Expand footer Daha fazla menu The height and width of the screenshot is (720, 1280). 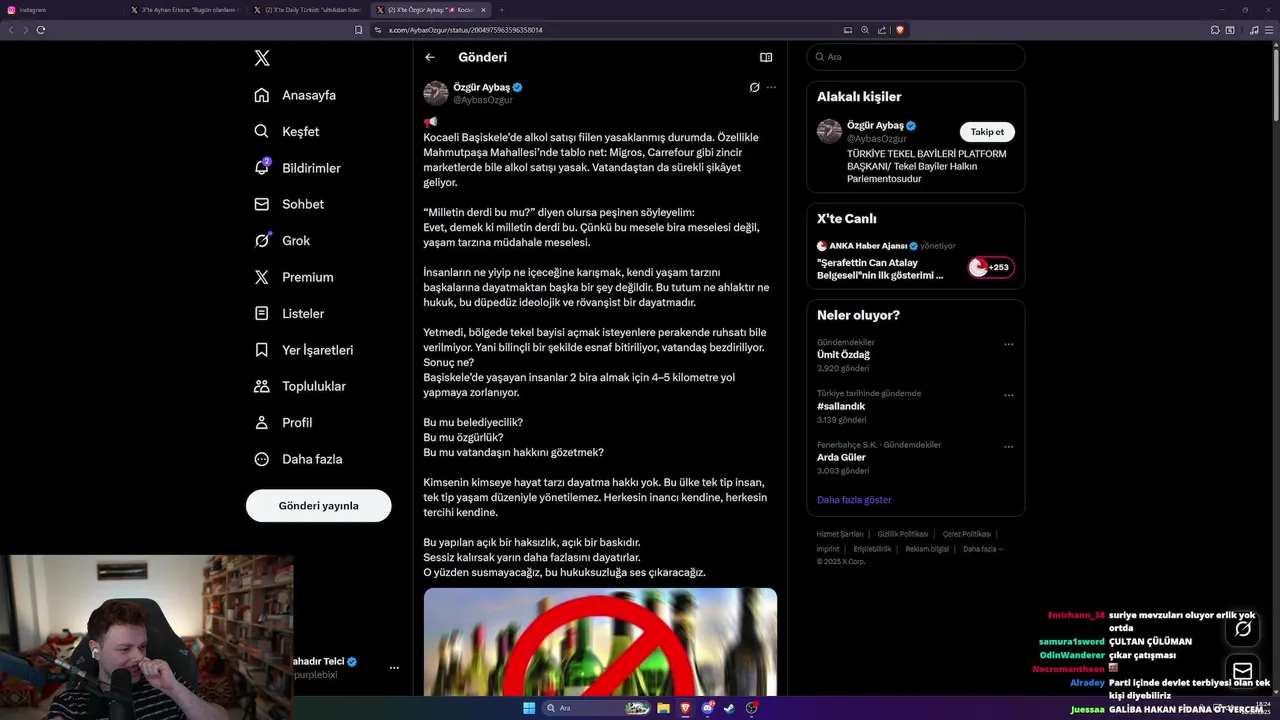click(983, 549)
